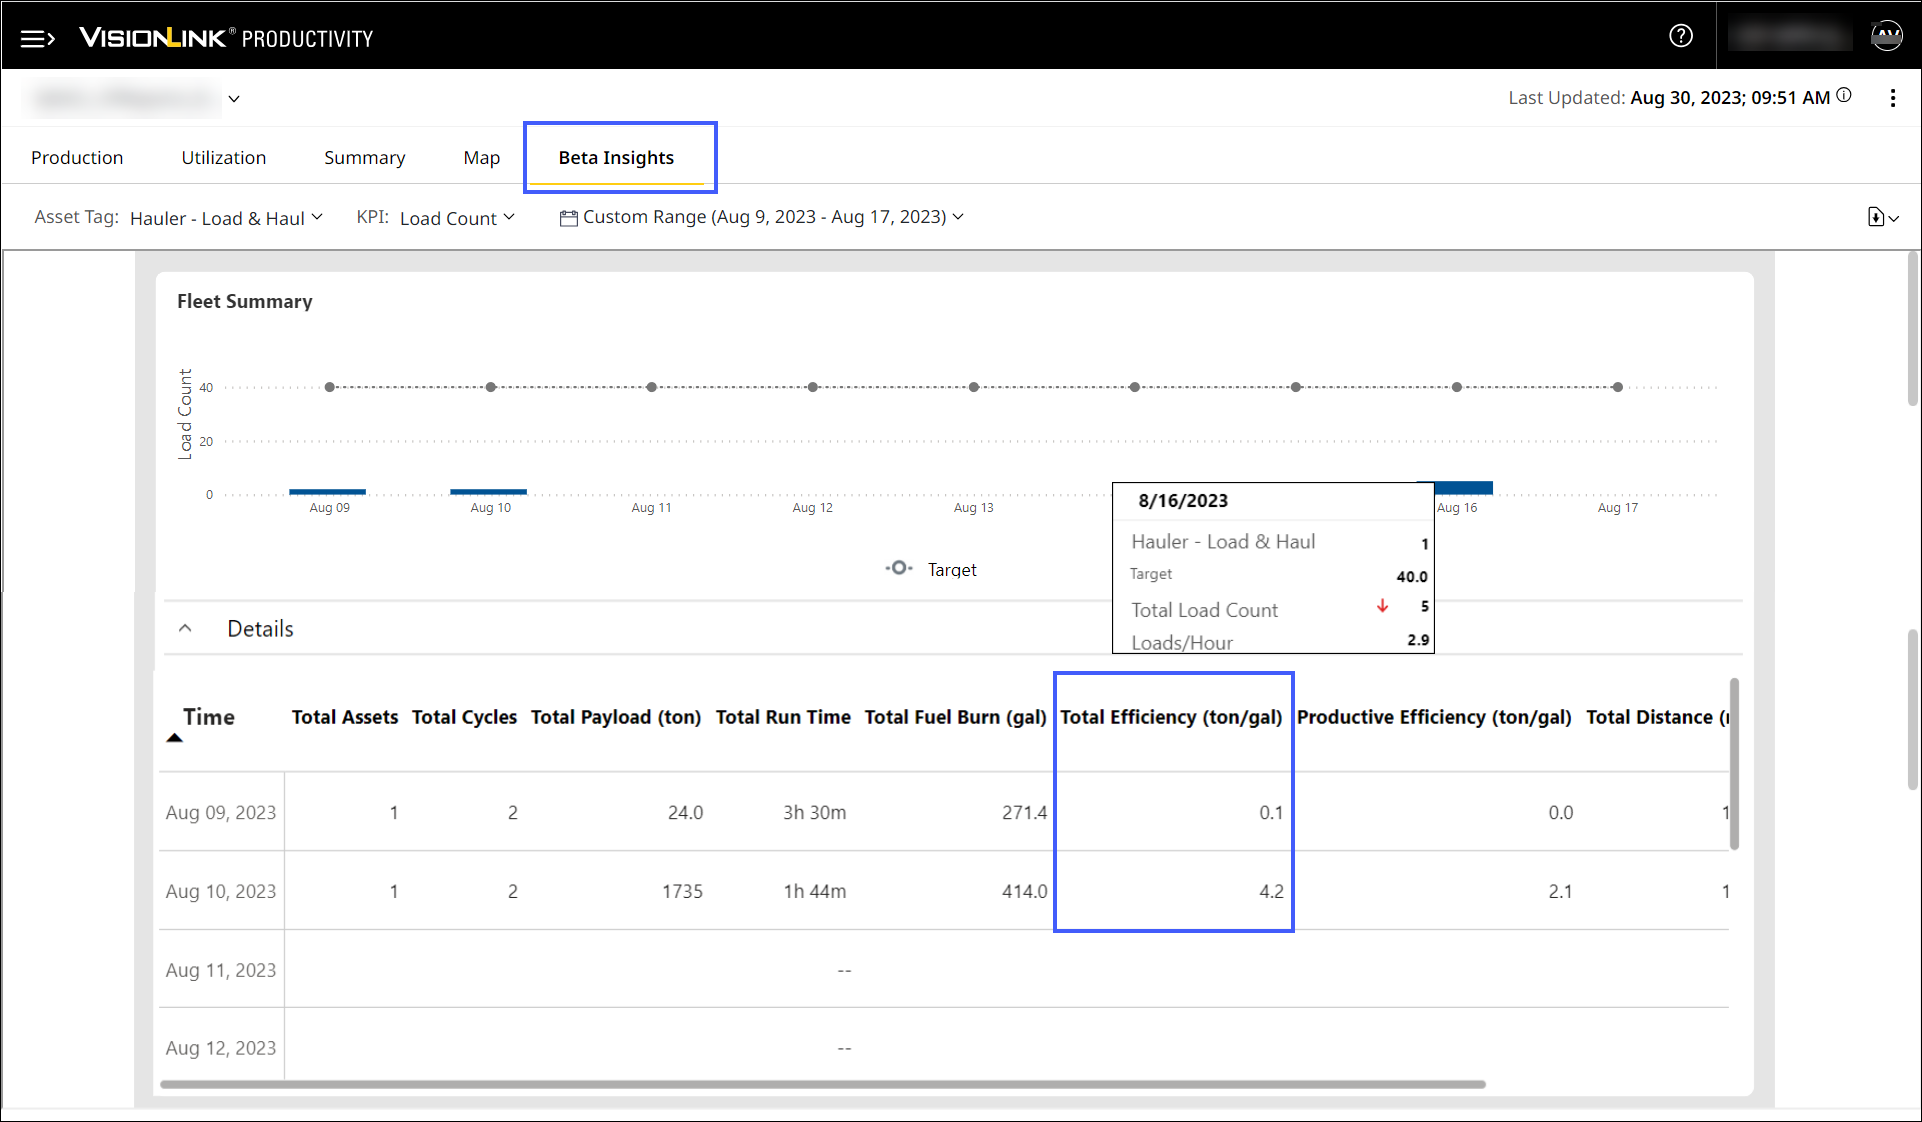Image resolution: width=1922 pixels, height=1122 pixels.
Task: Toggle the Target legend marker
Action: 898,568
